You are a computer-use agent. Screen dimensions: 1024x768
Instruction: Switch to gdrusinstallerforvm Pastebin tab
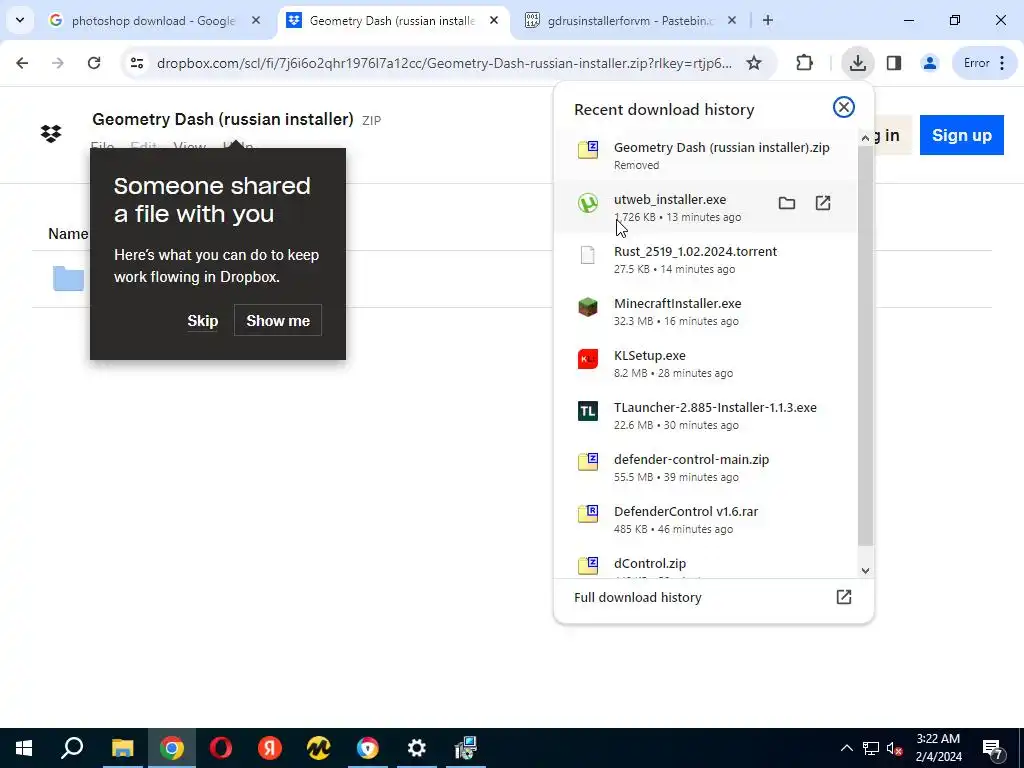631,21
